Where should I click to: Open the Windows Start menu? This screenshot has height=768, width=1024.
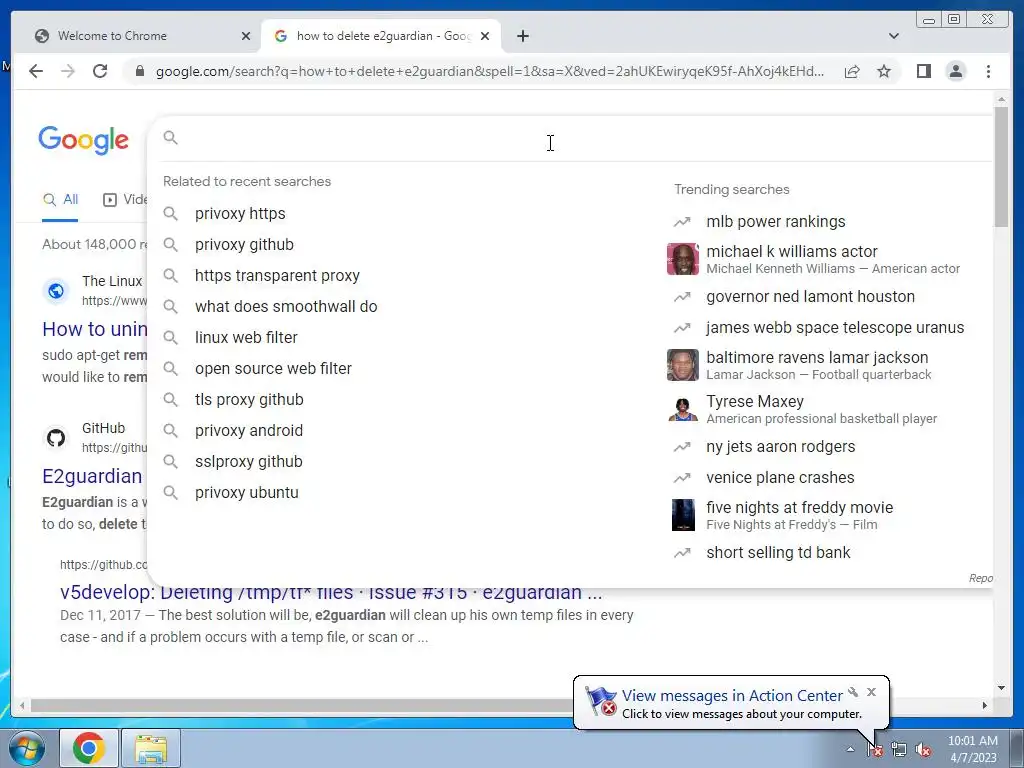(26, 748)
